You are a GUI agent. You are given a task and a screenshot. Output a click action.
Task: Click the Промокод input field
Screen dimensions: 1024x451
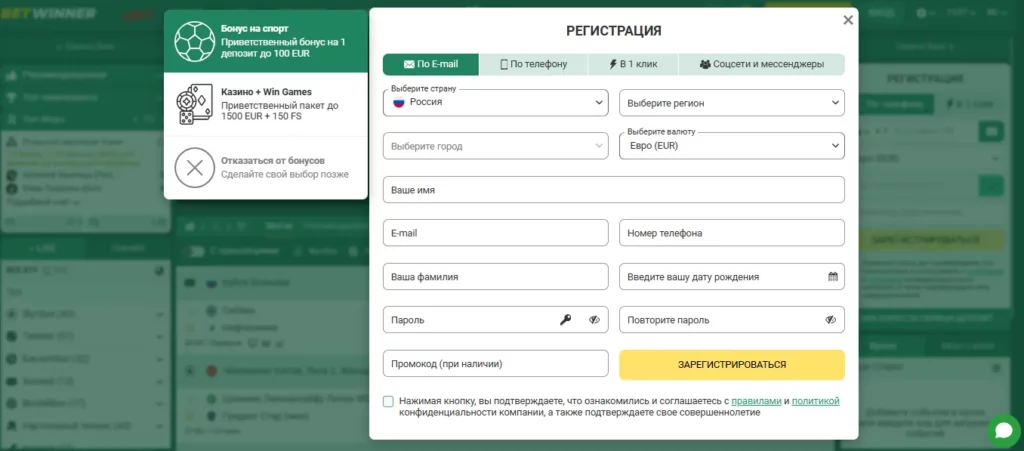(x=495, y=364)
